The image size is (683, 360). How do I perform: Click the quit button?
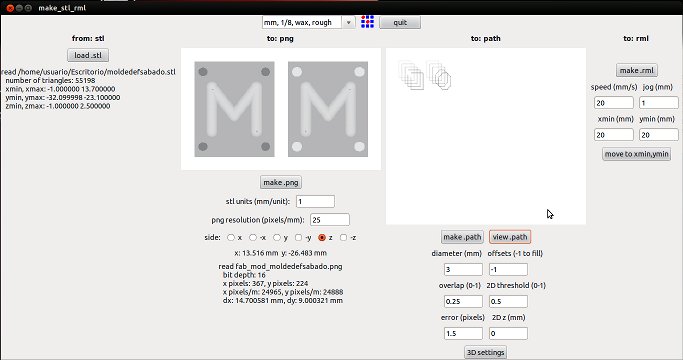point(400,22)
